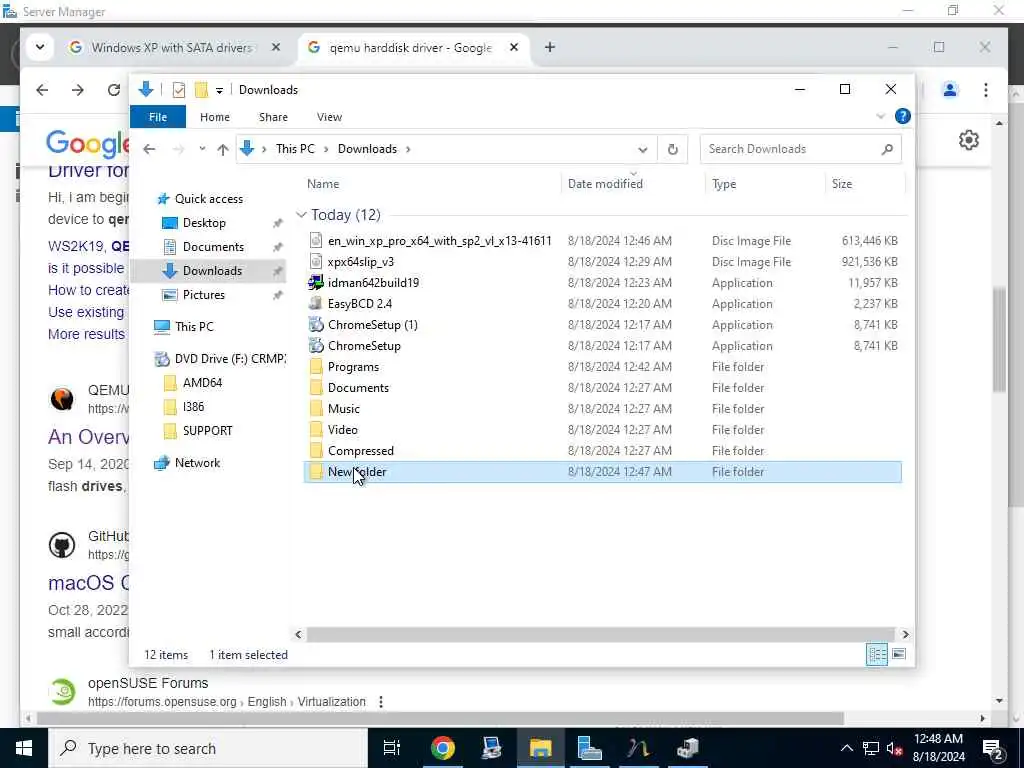The height and width of the screenshot is (768, 1024).
Task: Select the Music folder
Action: point(344,409)
